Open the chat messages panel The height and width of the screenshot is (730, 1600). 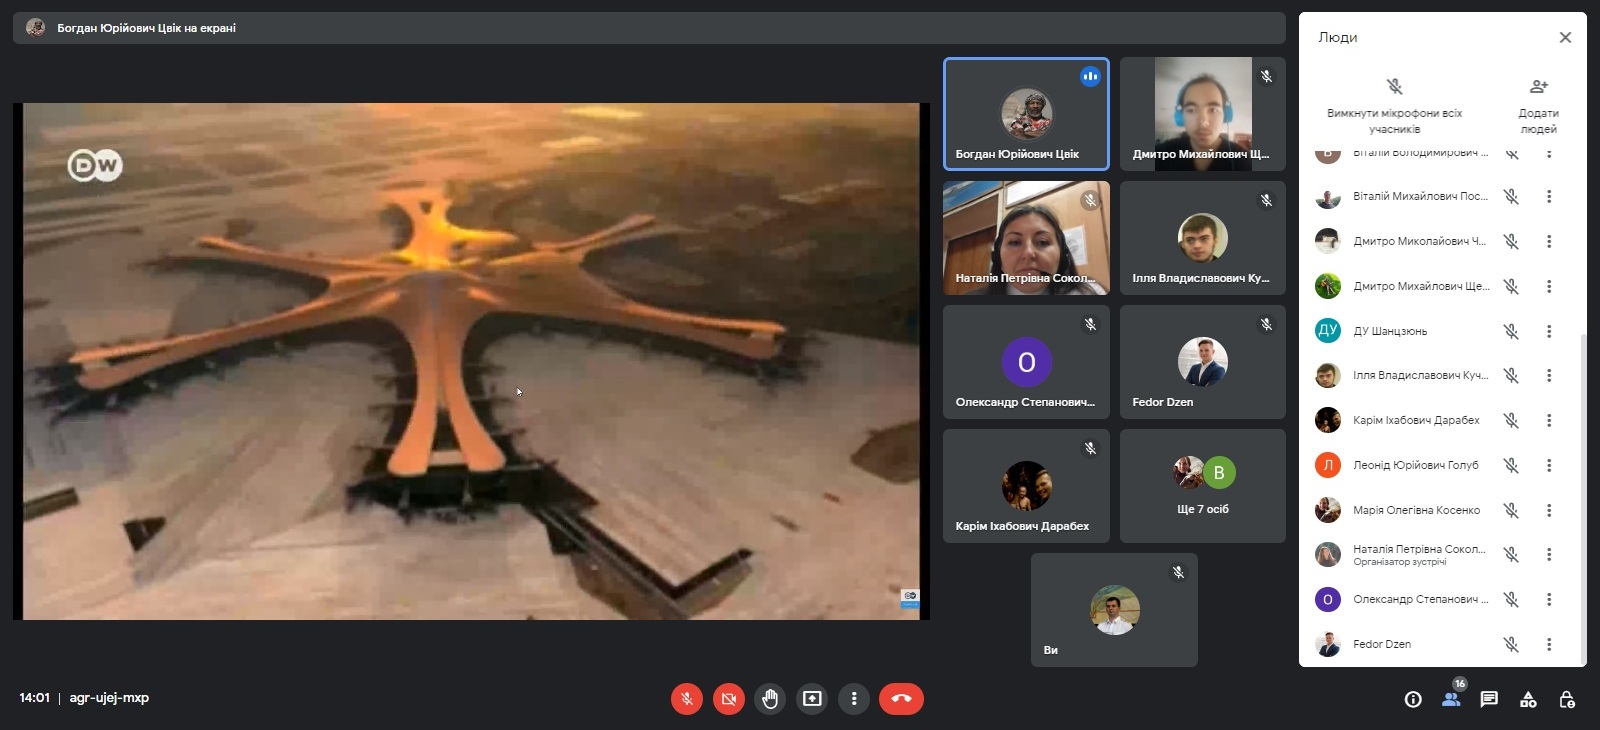(x=1489, y=699)
